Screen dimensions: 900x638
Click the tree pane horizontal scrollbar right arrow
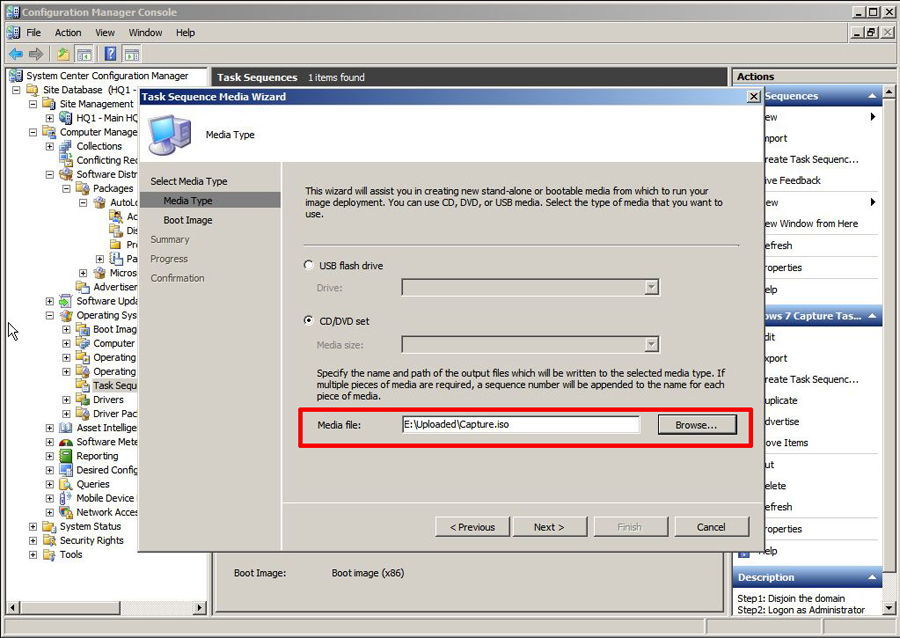point(200,607)
